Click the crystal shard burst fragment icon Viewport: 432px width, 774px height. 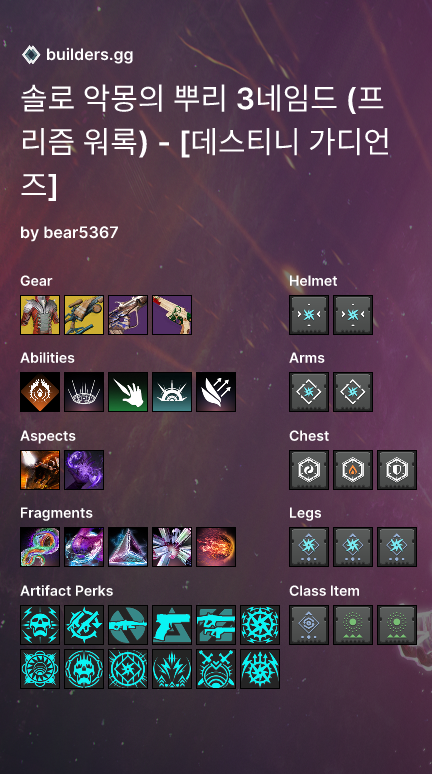point(172,547)
